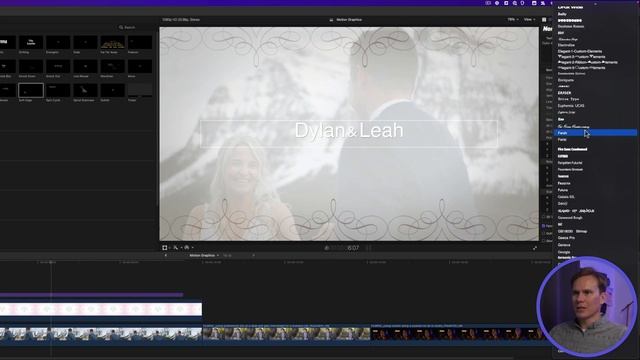Select Founders Grotesk font entry
This screenshot has width=640, height=360.
[x=570, y=169]
